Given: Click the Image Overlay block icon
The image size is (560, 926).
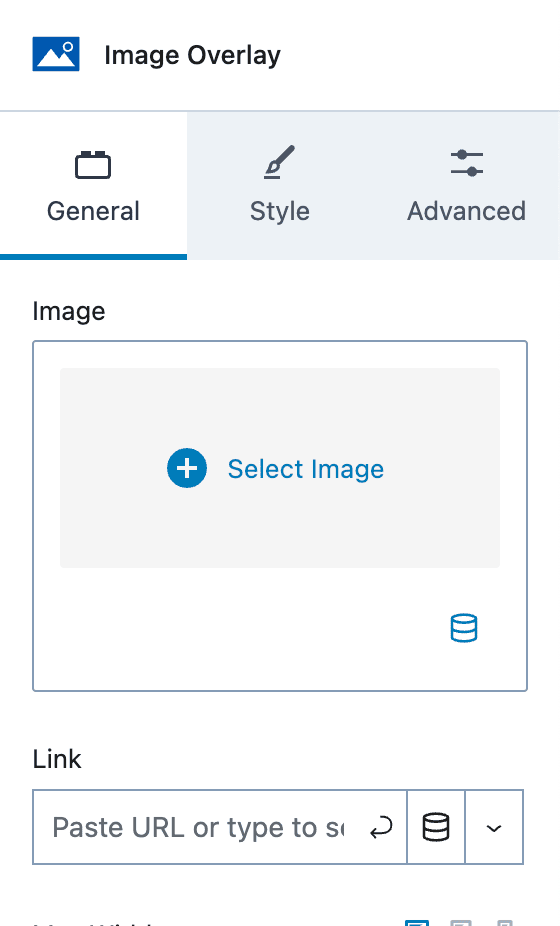Looking at the screenshot, I should [x=56, y=54].
